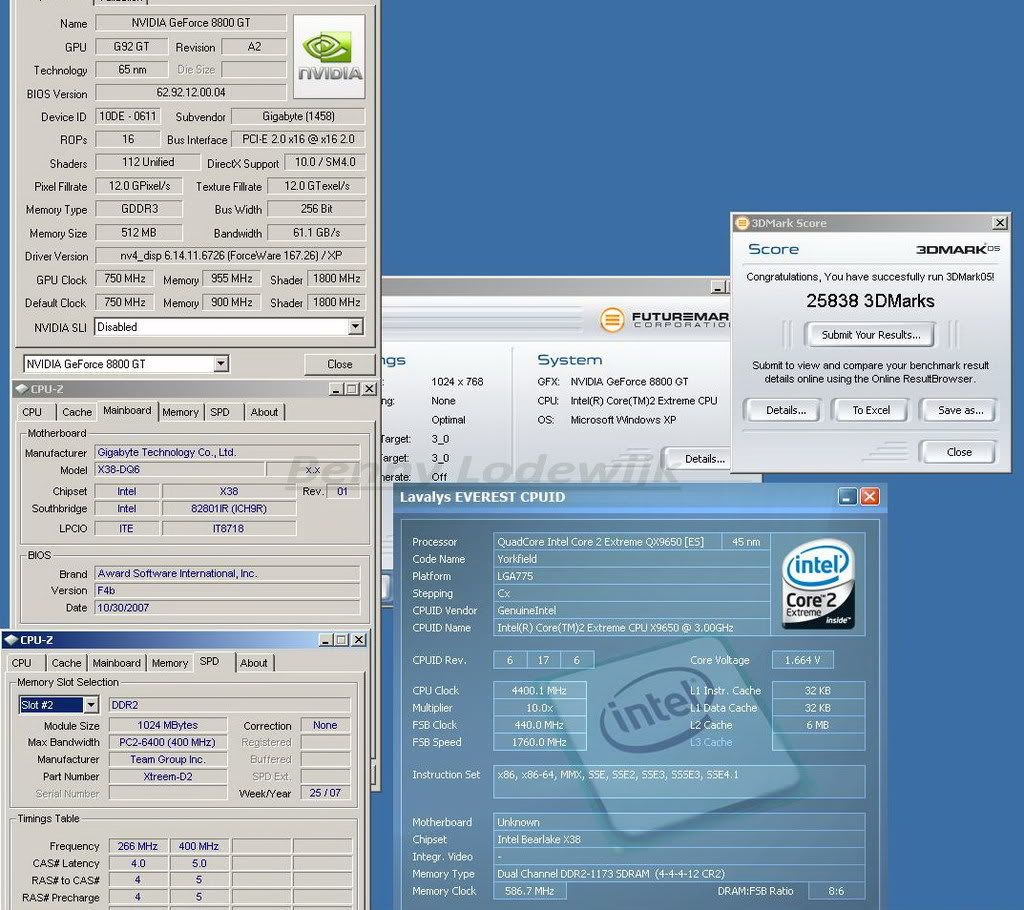Export score with To Excel button
Viewport: 1024px width, 910px height.
pos(871,410)
